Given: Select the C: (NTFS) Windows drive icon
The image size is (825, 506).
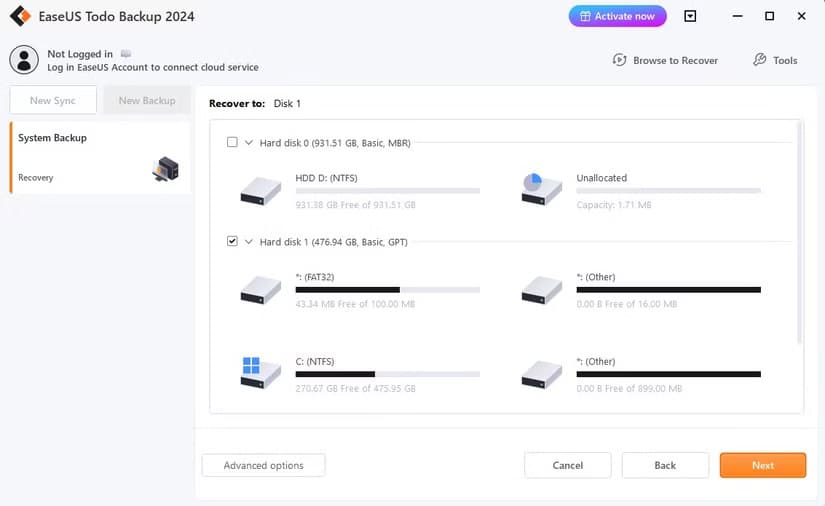Looking at the screenshot, I should [x=260, y=373].
